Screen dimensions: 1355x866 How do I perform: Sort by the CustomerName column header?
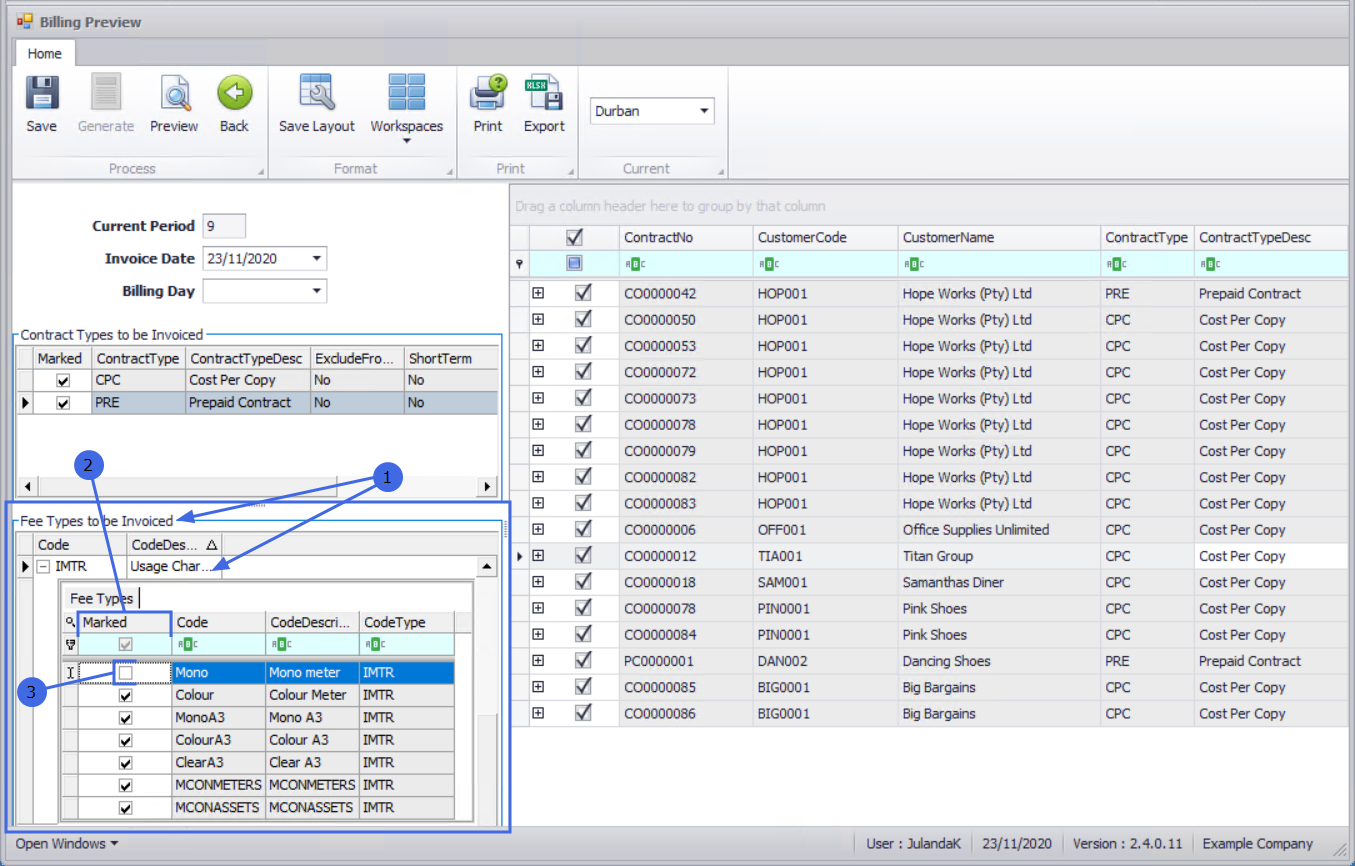click(x=997, y=238)
